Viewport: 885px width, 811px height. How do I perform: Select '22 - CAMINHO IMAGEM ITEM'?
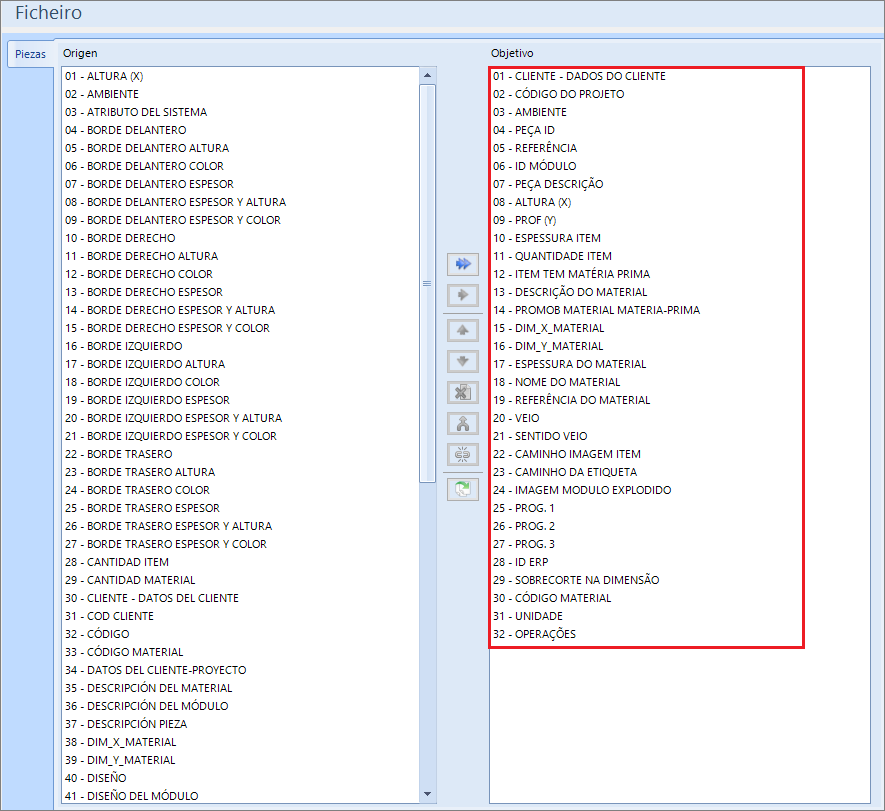coord(567,454)
